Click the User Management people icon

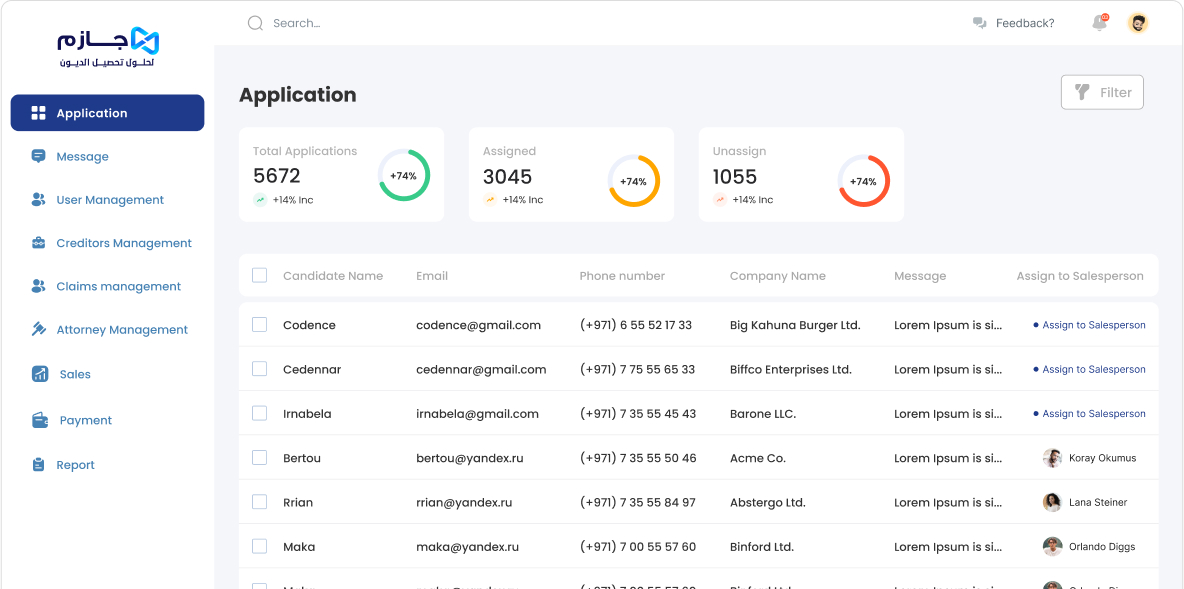(39, 199)
